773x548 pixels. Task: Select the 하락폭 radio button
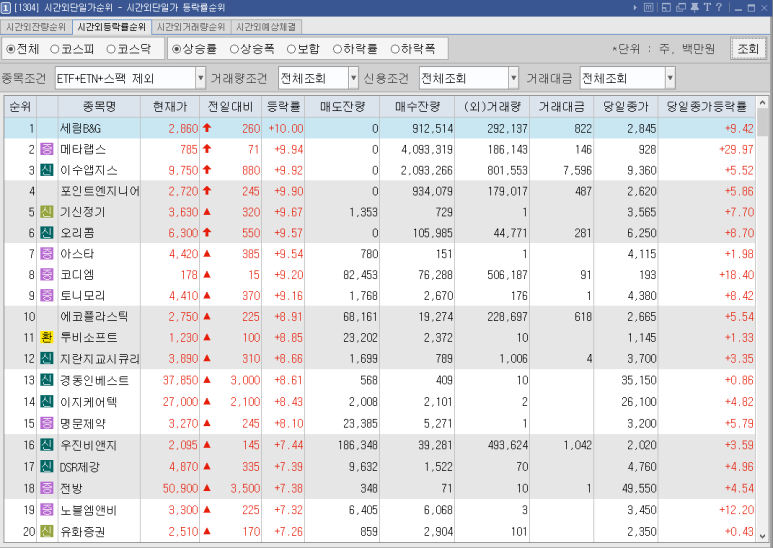tap(395, 49)
